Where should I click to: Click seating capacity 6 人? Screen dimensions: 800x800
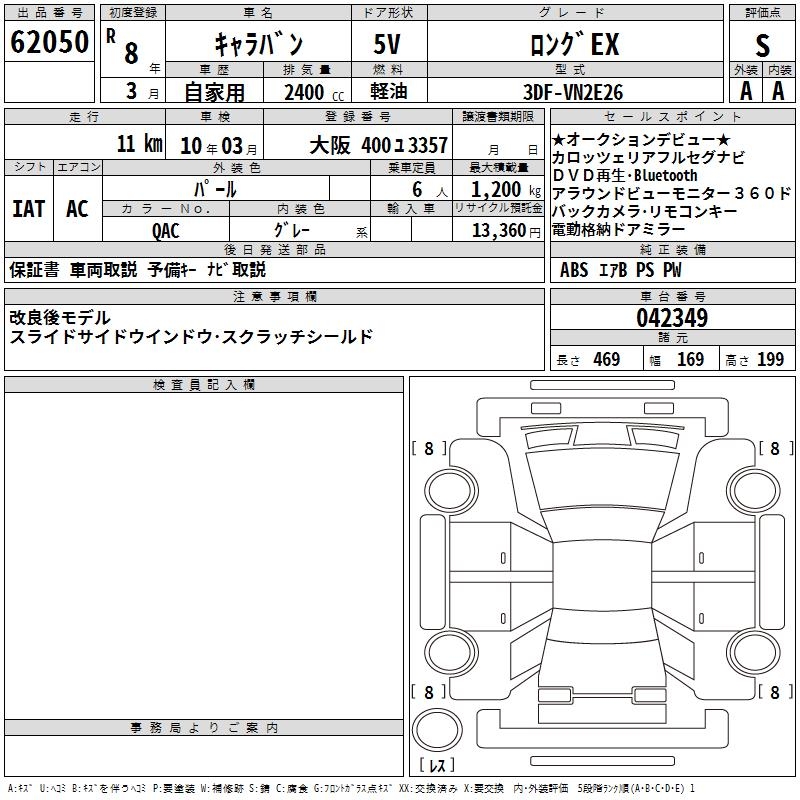click(430, 190)
